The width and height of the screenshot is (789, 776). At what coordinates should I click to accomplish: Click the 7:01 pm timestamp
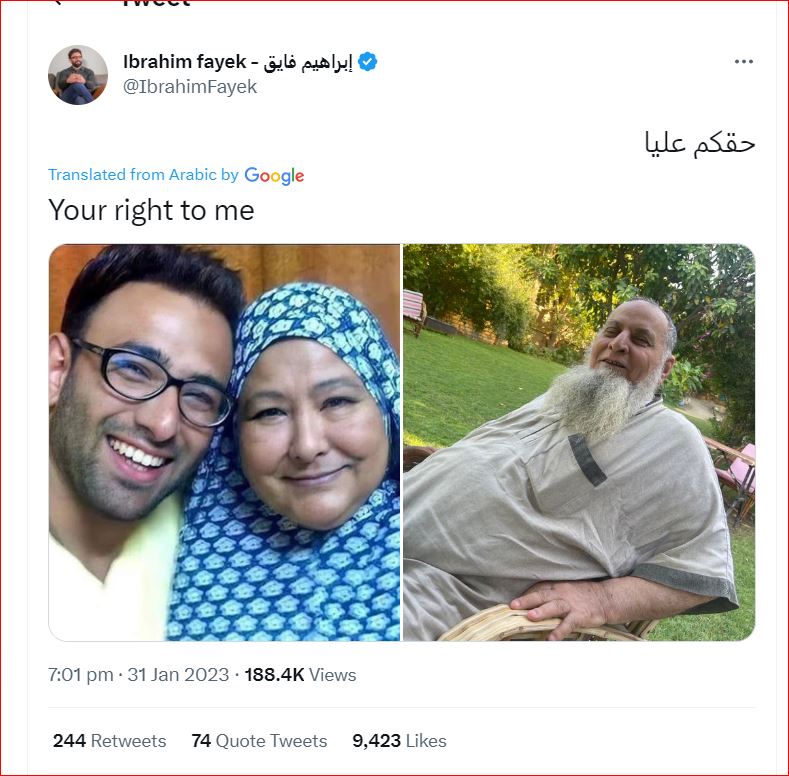pyautogui.click(x=81, y=675)
